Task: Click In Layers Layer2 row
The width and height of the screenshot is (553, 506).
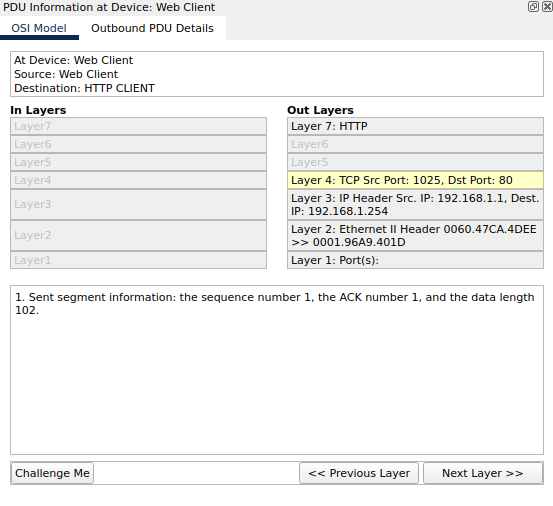Action: pos(138,236)
